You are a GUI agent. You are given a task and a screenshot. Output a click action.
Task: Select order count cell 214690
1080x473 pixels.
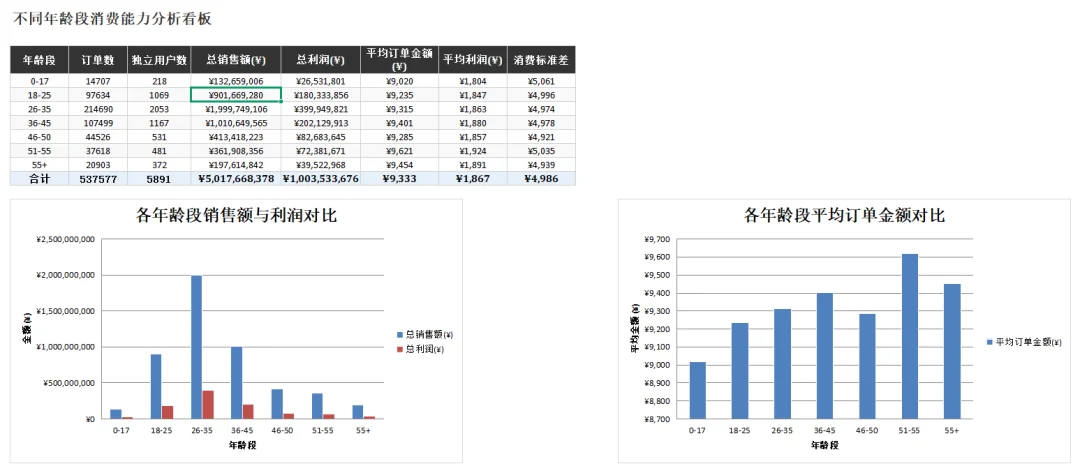98,109
